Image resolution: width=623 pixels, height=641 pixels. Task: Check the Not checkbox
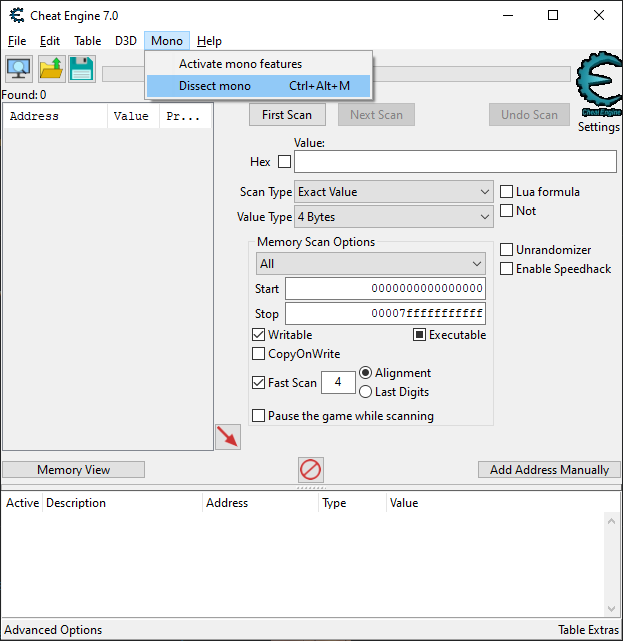coord(506,211)
